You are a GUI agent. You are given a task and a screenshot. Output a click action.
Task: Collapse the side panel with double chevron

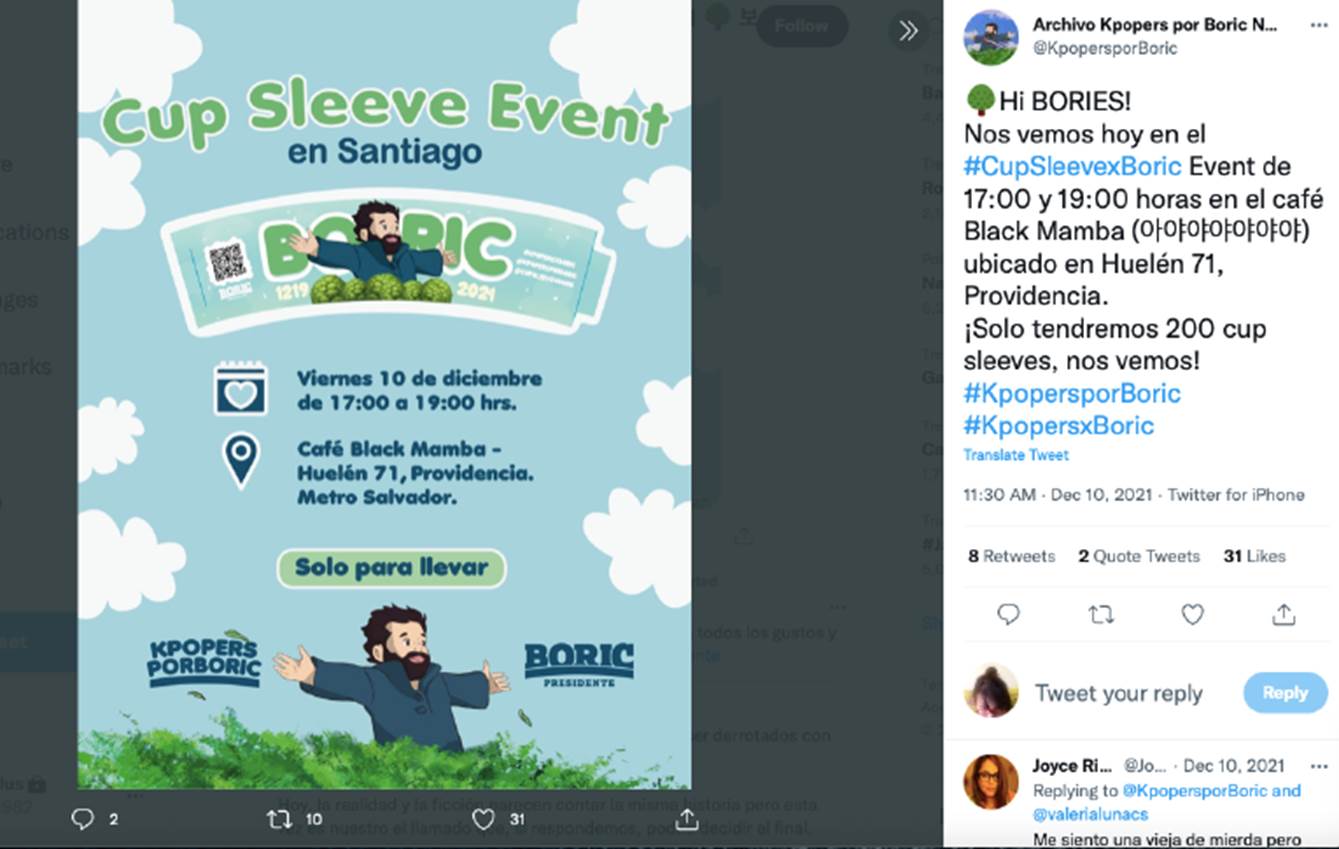tap(908, 31)
